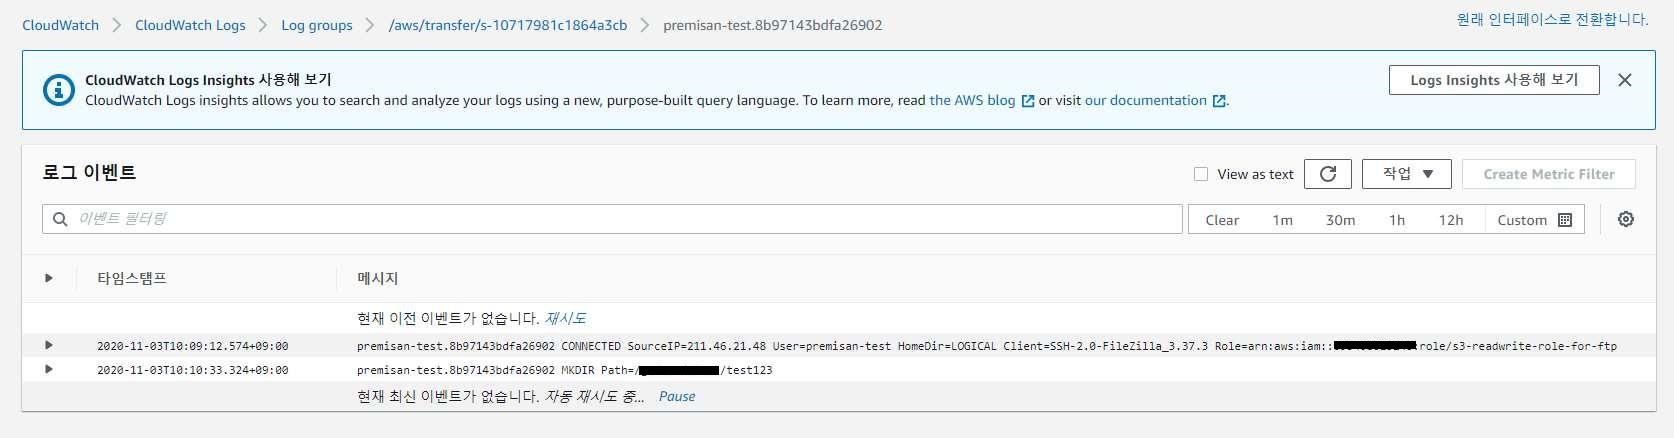This screenshot has height=438, width=1674.
Task: Open the 작업 actions dropdown
Action: click(x=1407, y=174)
